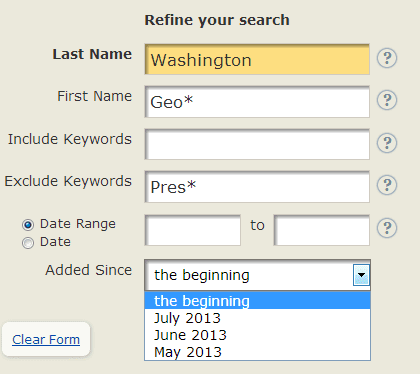
Task: Collapse Added Since dropdown via arrow button
Action: click(361, 275)
